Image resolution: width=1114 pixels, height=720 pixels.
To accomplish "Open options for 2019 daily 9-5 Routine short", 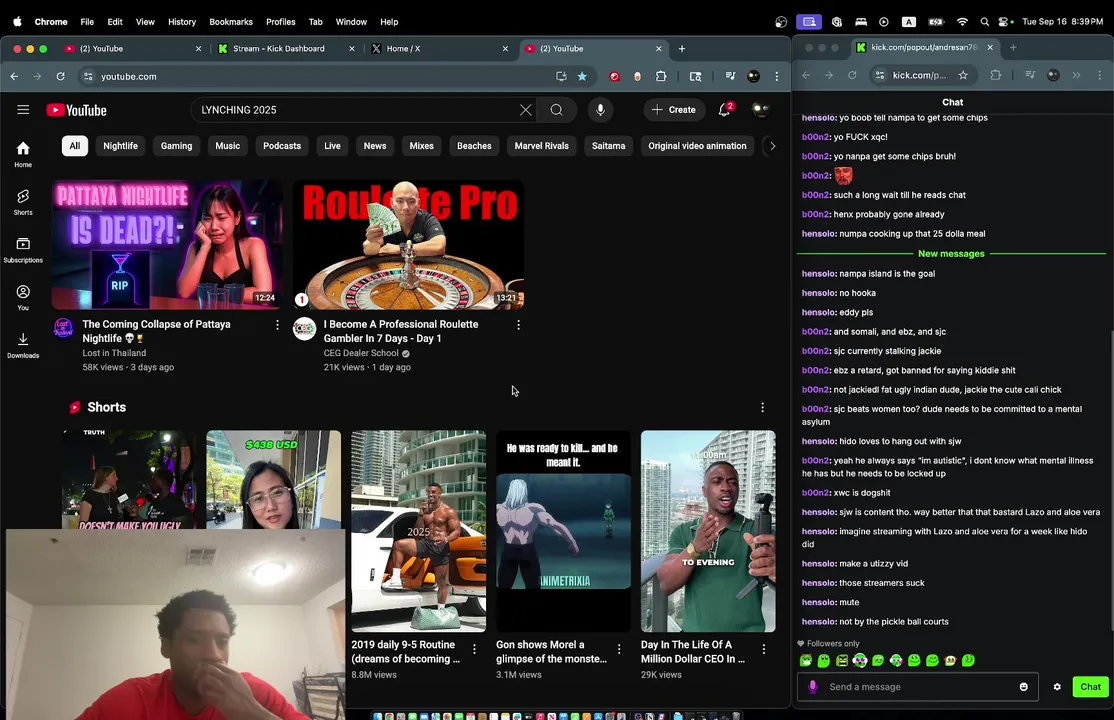I will (475, 649).
